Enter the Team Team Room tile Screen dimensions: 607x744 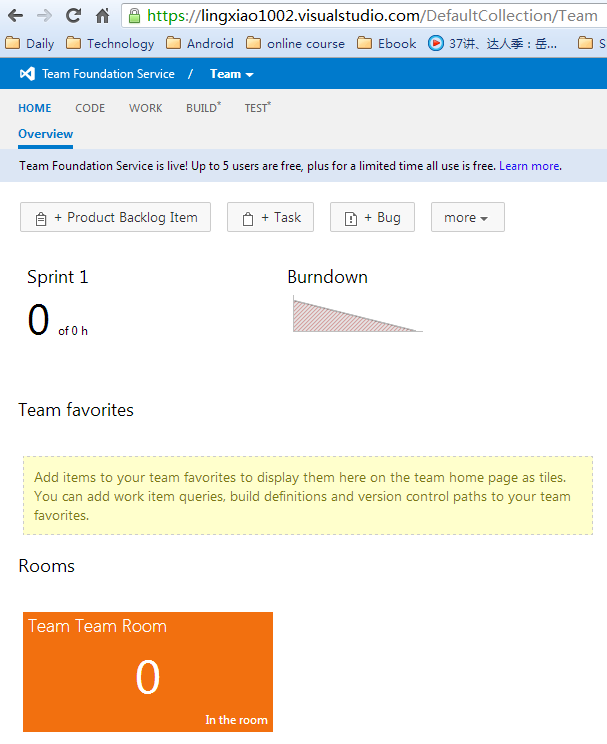147,671
